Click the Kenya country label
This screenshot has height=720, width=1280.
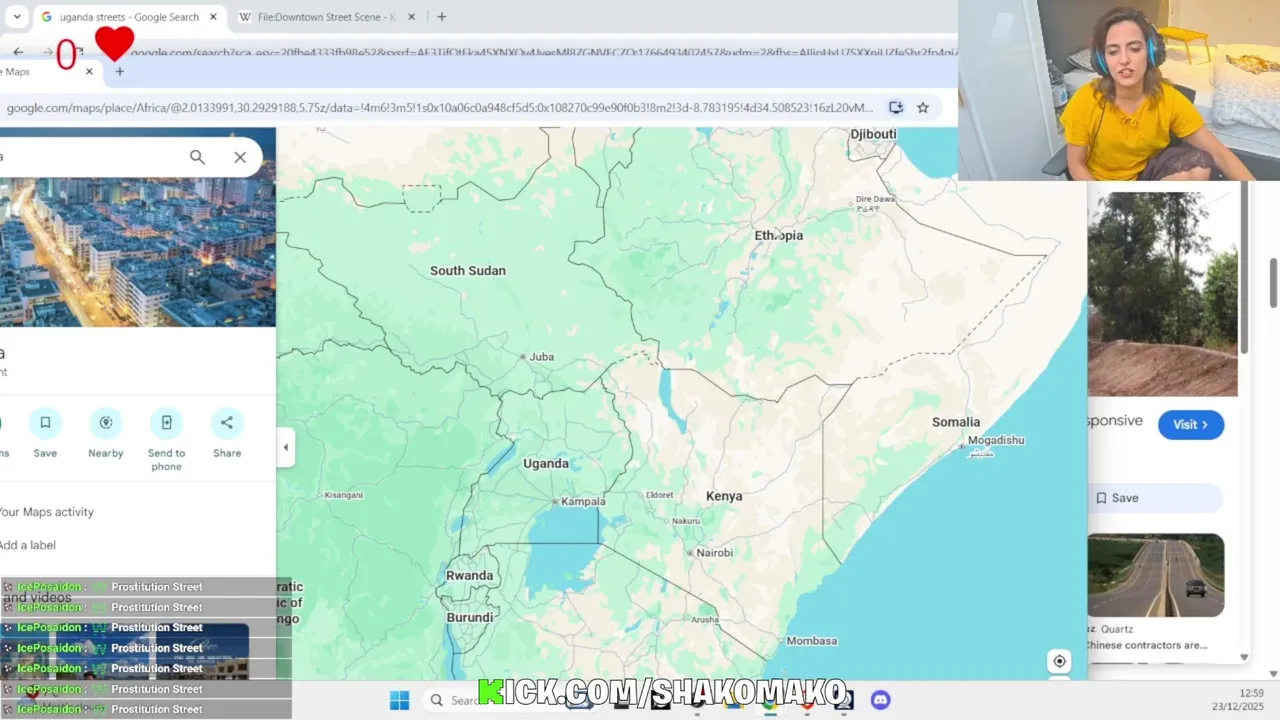[x=724, y=496]
